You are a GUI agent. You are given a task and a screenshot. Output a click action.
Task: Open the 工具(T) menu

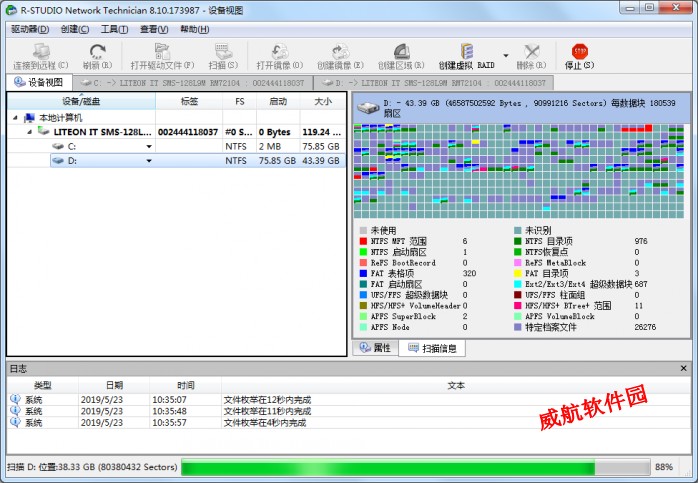114,29
